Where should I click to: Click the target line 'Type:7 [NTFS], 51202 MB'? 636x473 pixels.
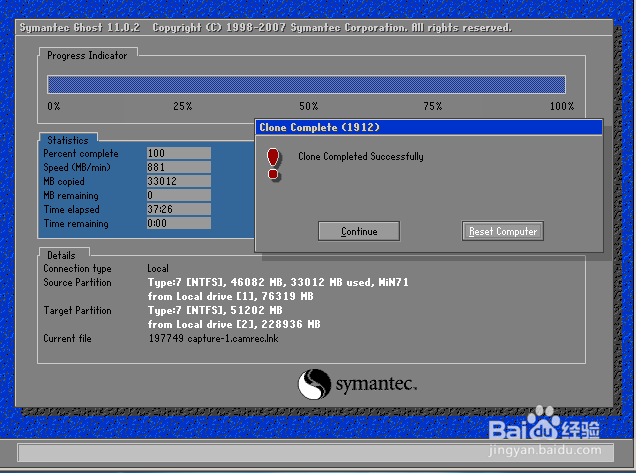(215, 310)
